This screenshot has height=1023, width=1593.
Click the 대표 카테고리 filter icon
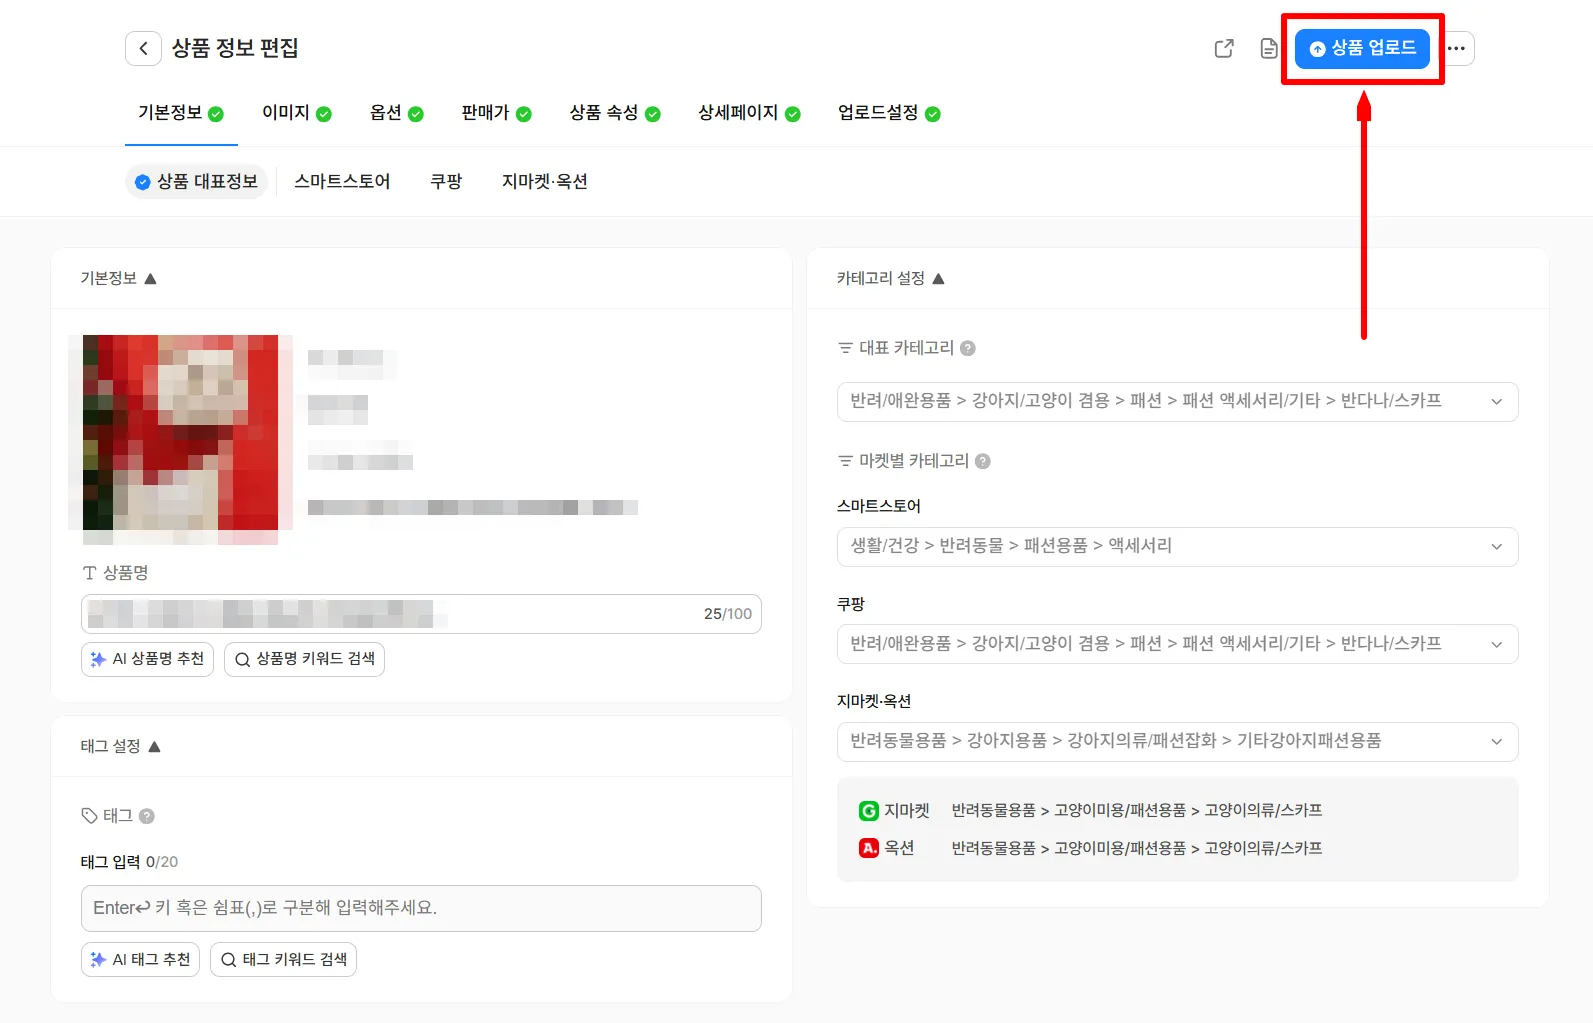point(845,348)
